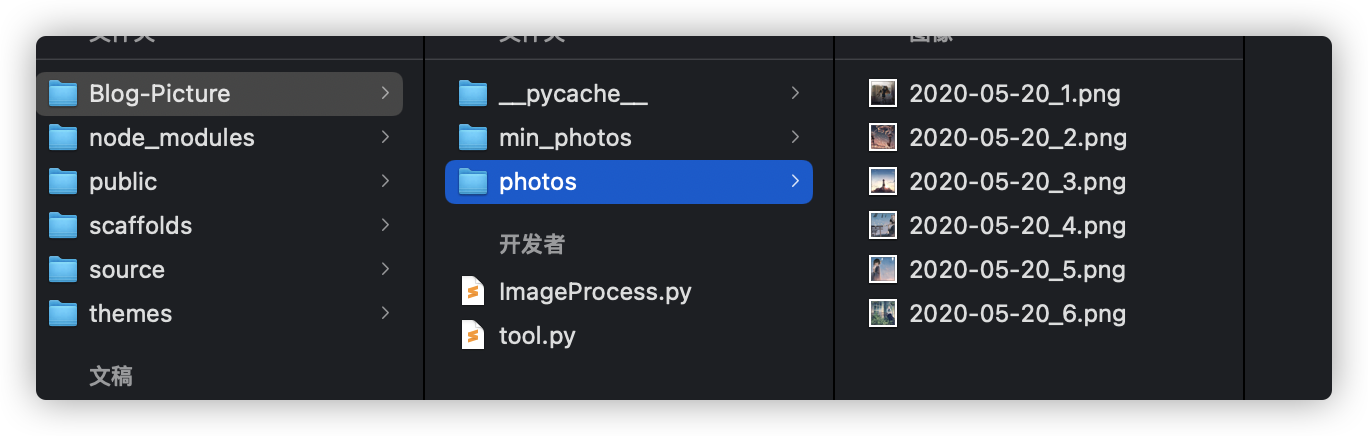1368x436 pixels.
Task: Click the tool.py file icon
Action: coord(473,336)
